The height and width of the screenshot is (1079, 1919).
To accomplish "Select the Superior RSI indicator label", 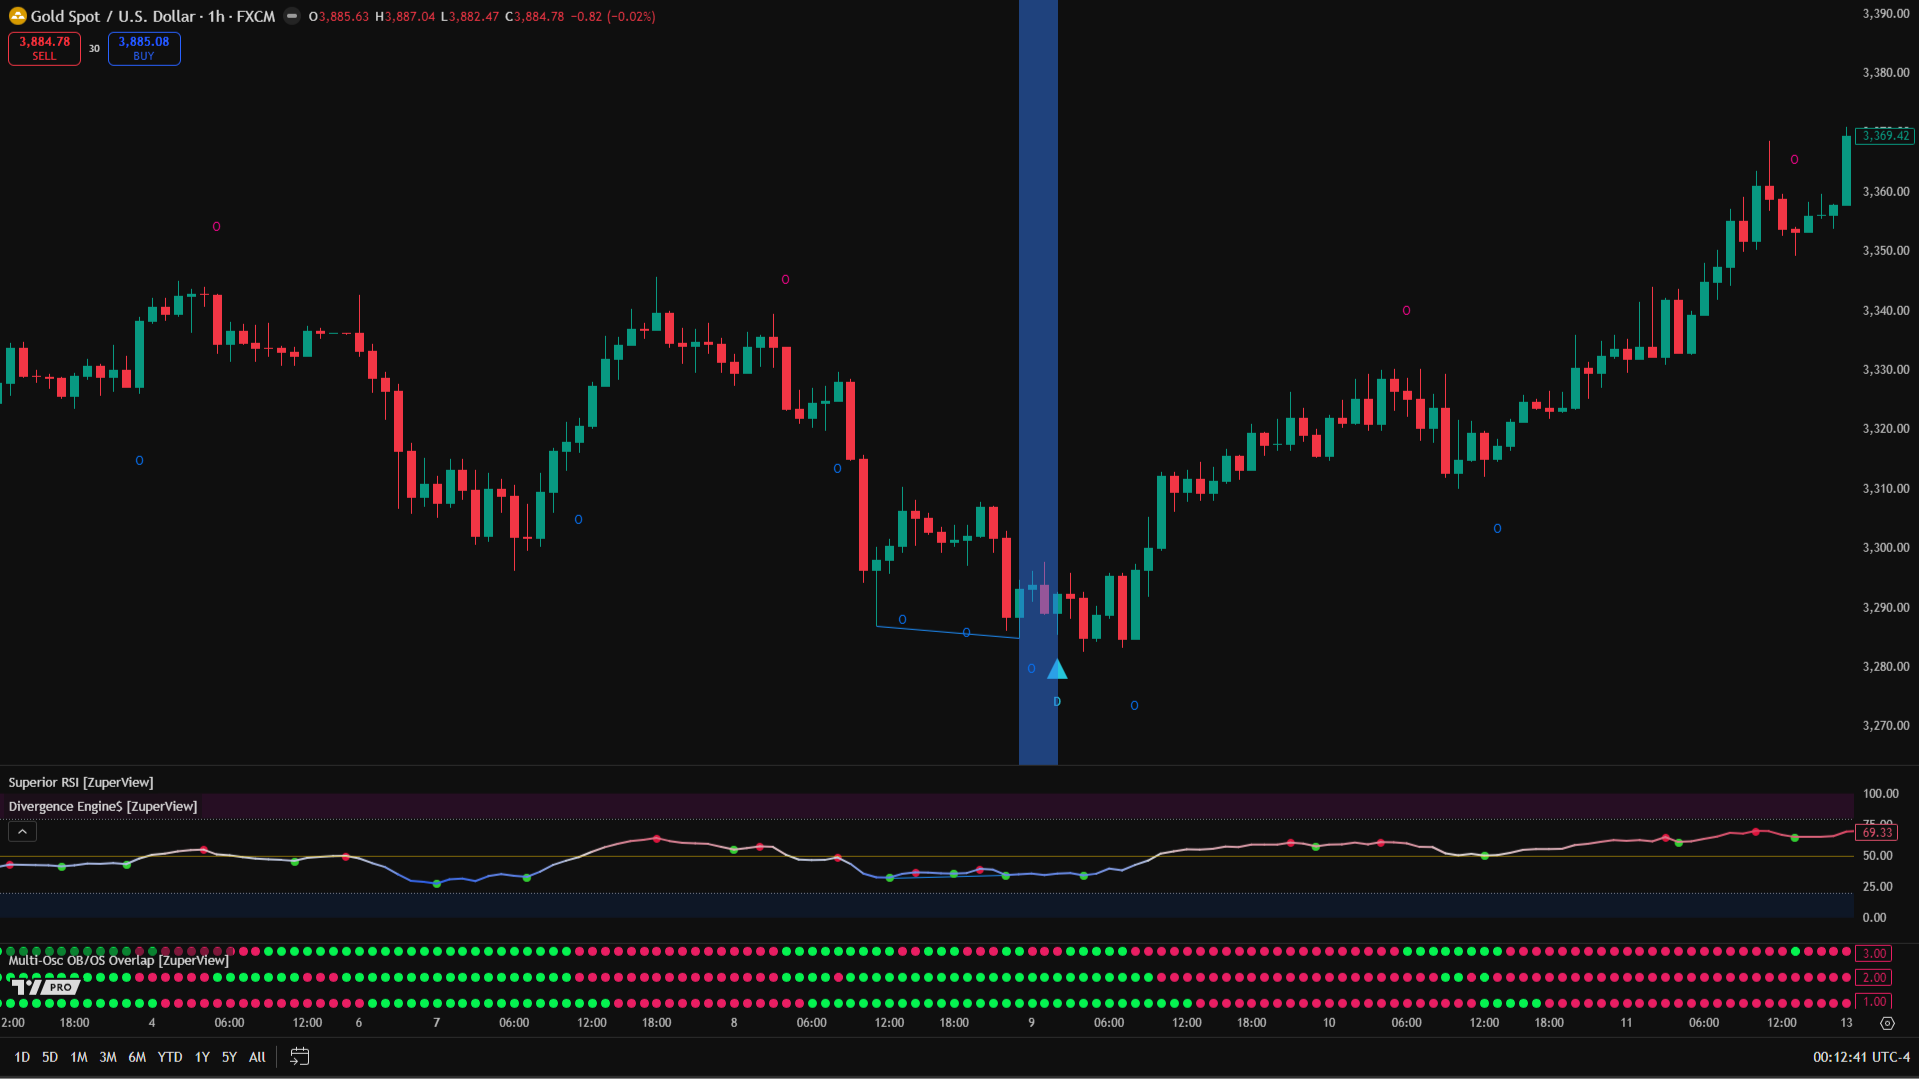I will click(x=81, y=782).
